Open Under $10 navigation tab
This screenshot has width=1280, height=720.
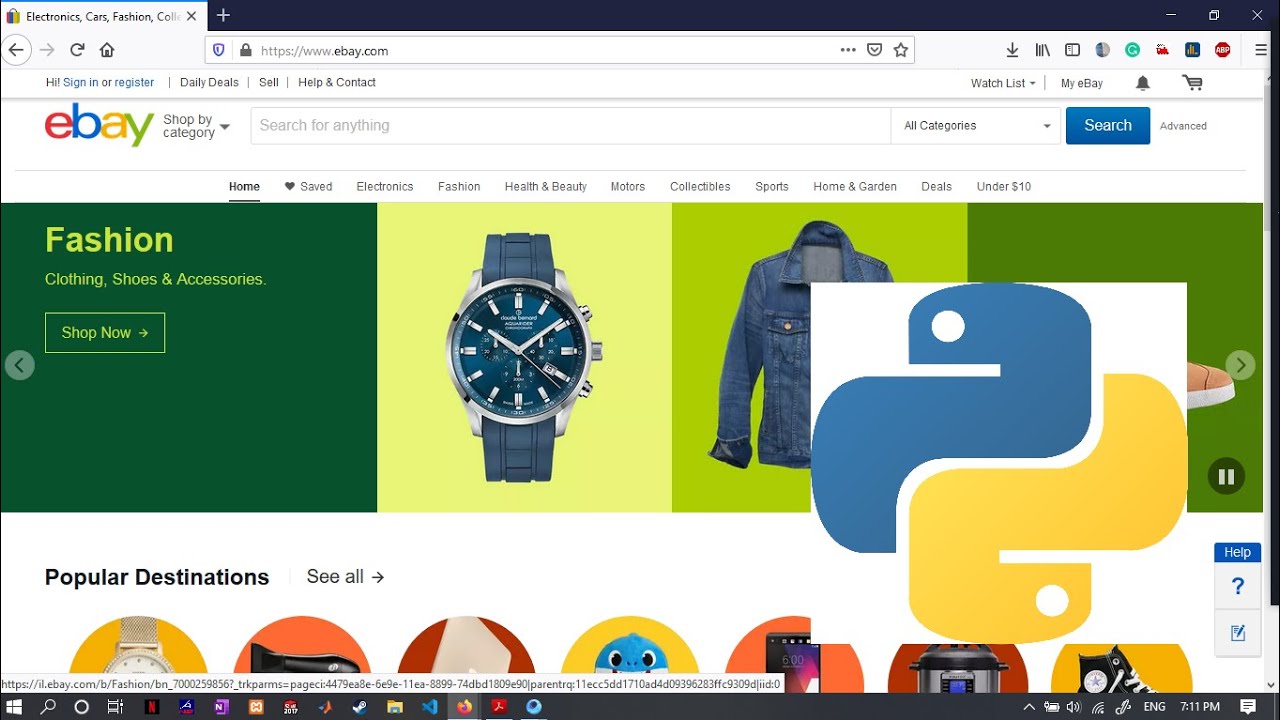[1004, 187]
